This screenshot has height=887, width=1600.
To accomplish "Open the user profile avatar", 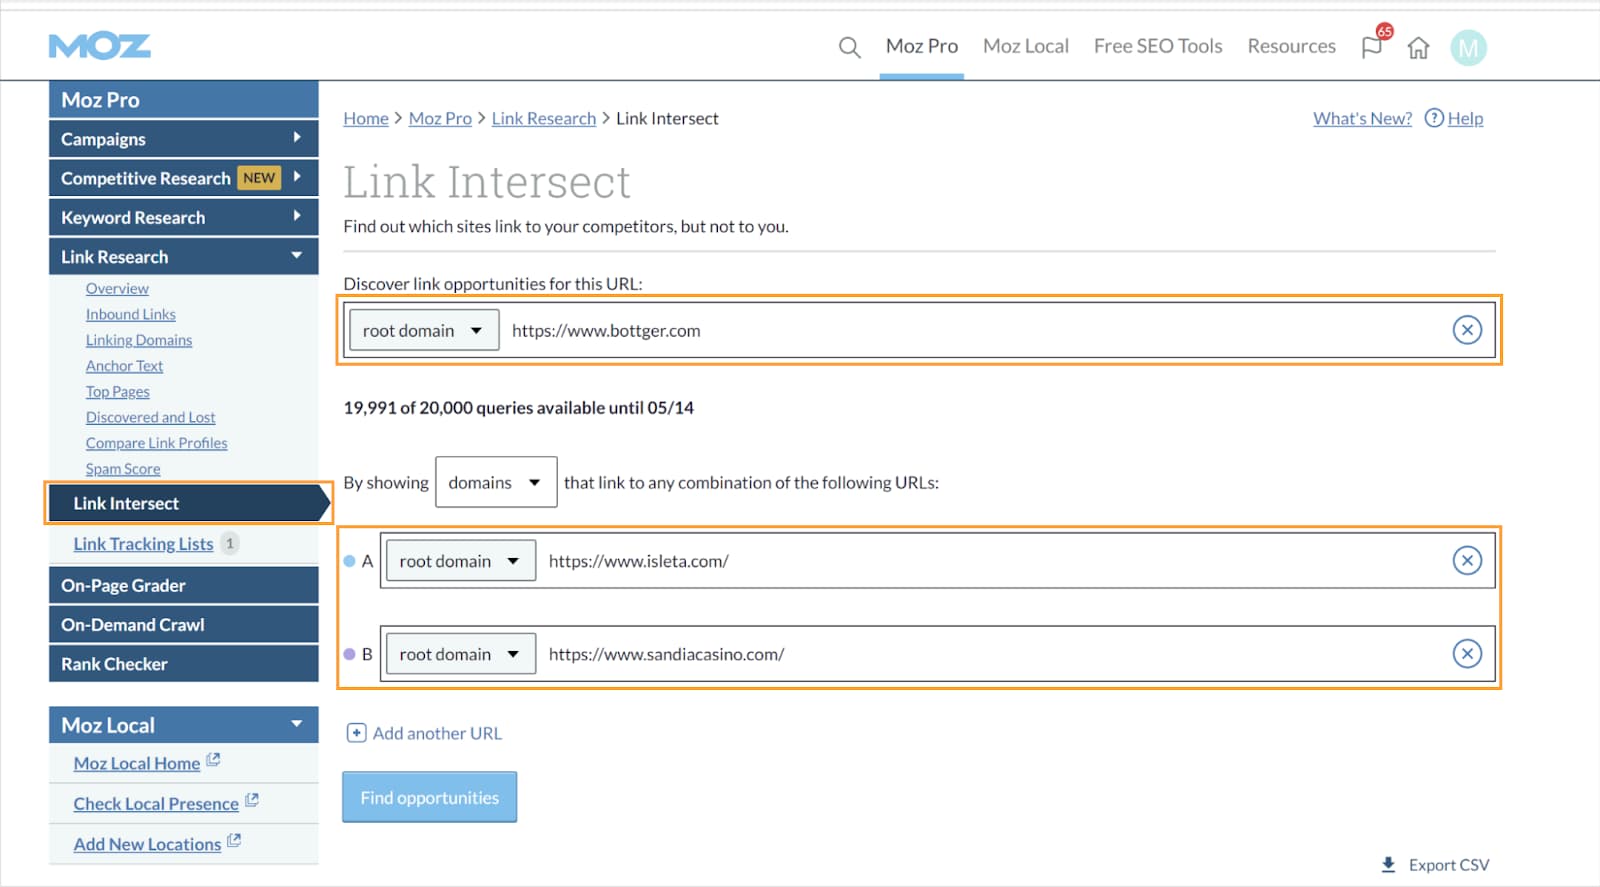I will tap(1468, 48).
